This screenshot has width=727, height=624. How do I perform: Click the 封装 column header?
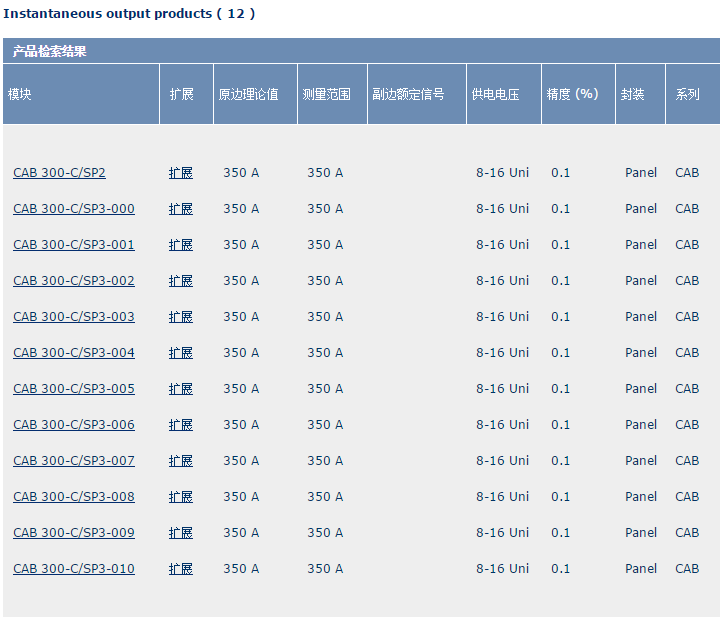(x=632, y=94)
